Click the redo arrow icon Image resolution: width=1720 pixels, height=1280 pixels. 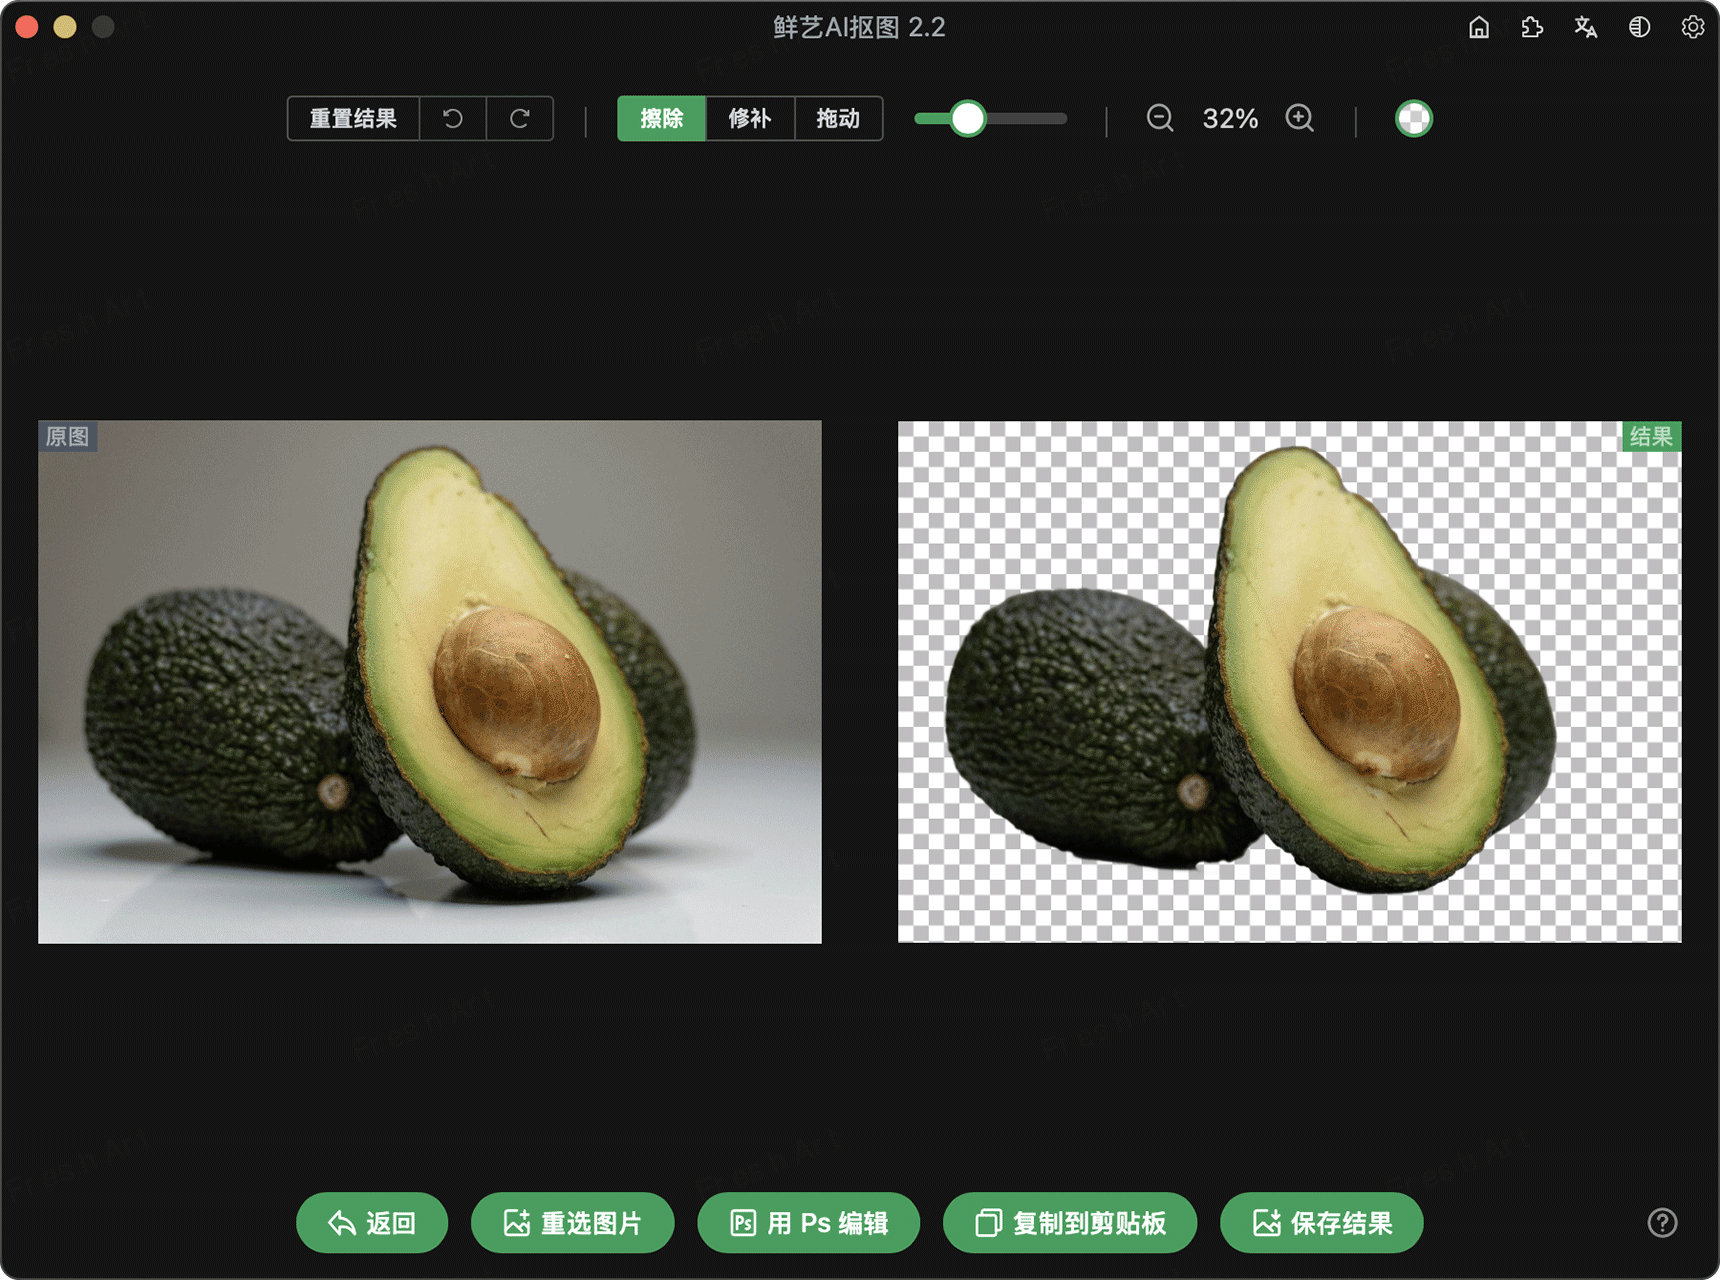519,119
